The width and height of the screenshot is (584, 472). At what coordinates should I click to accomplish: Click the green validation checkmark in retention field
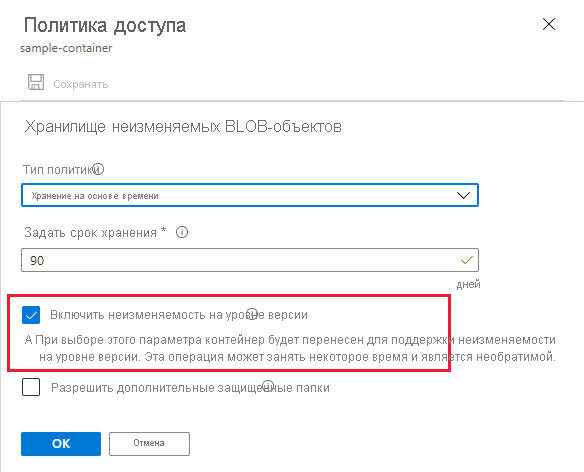click(x=467, y=260)
